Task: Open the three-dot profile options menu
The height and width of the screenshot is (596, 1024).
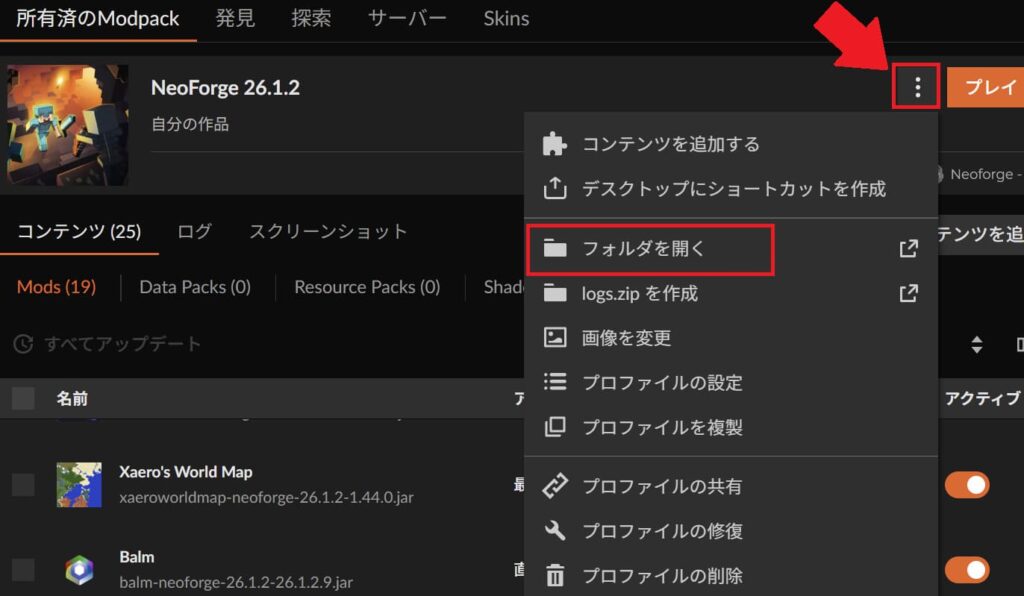Action: (x=917, y=86)
